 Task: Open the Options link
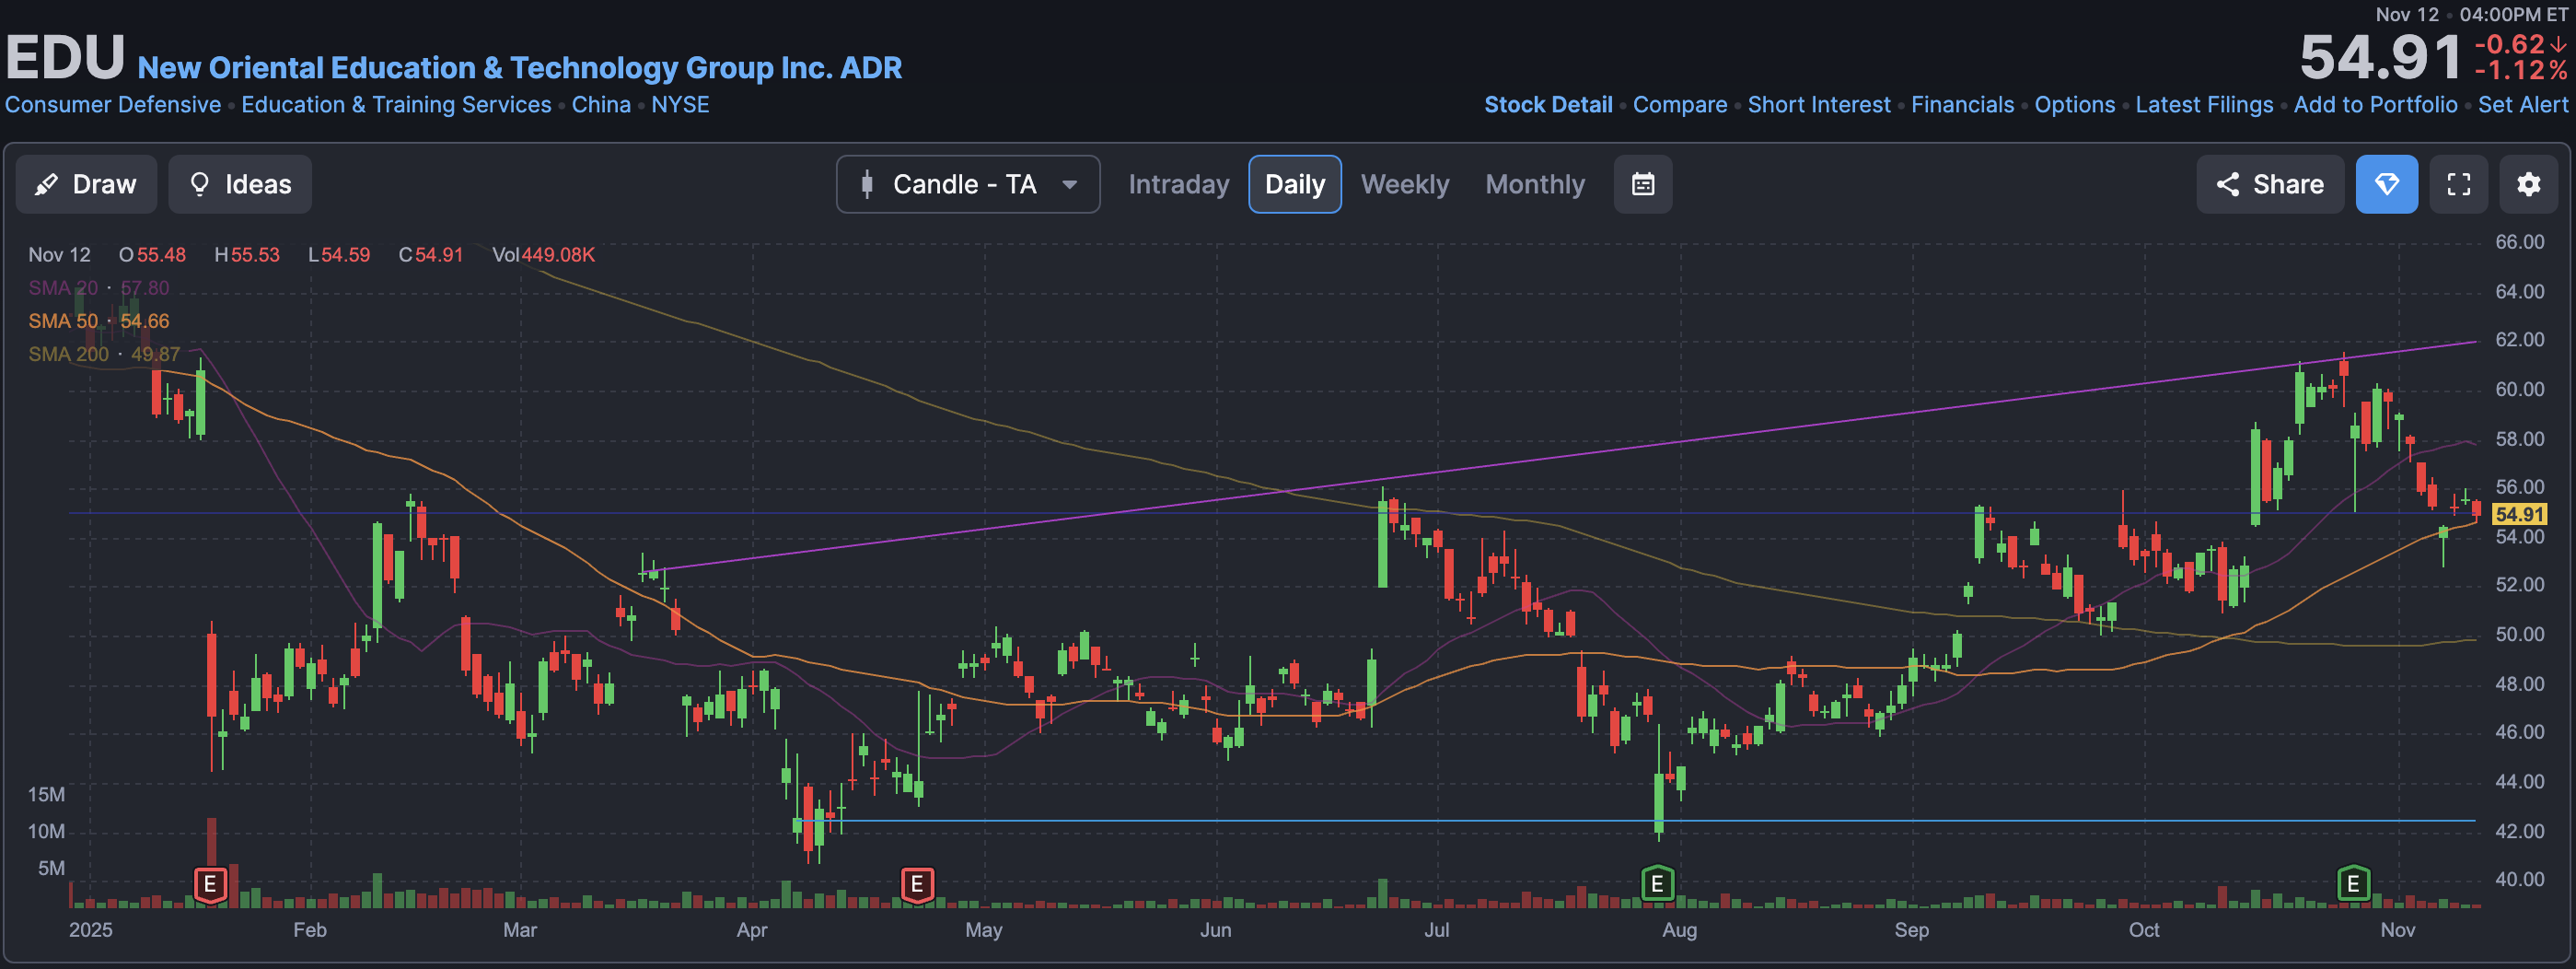2074,105
